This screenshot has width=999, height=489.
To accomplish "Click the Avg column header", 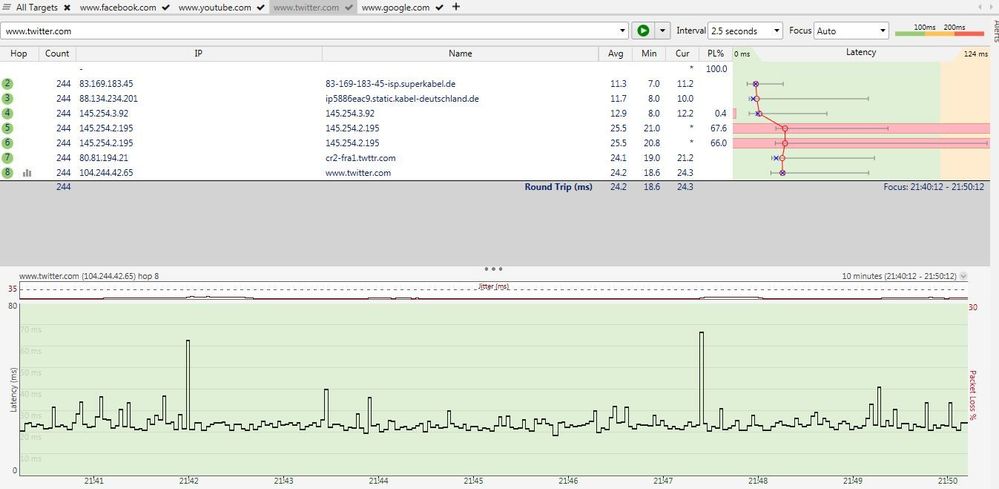I will coord(615,53).
